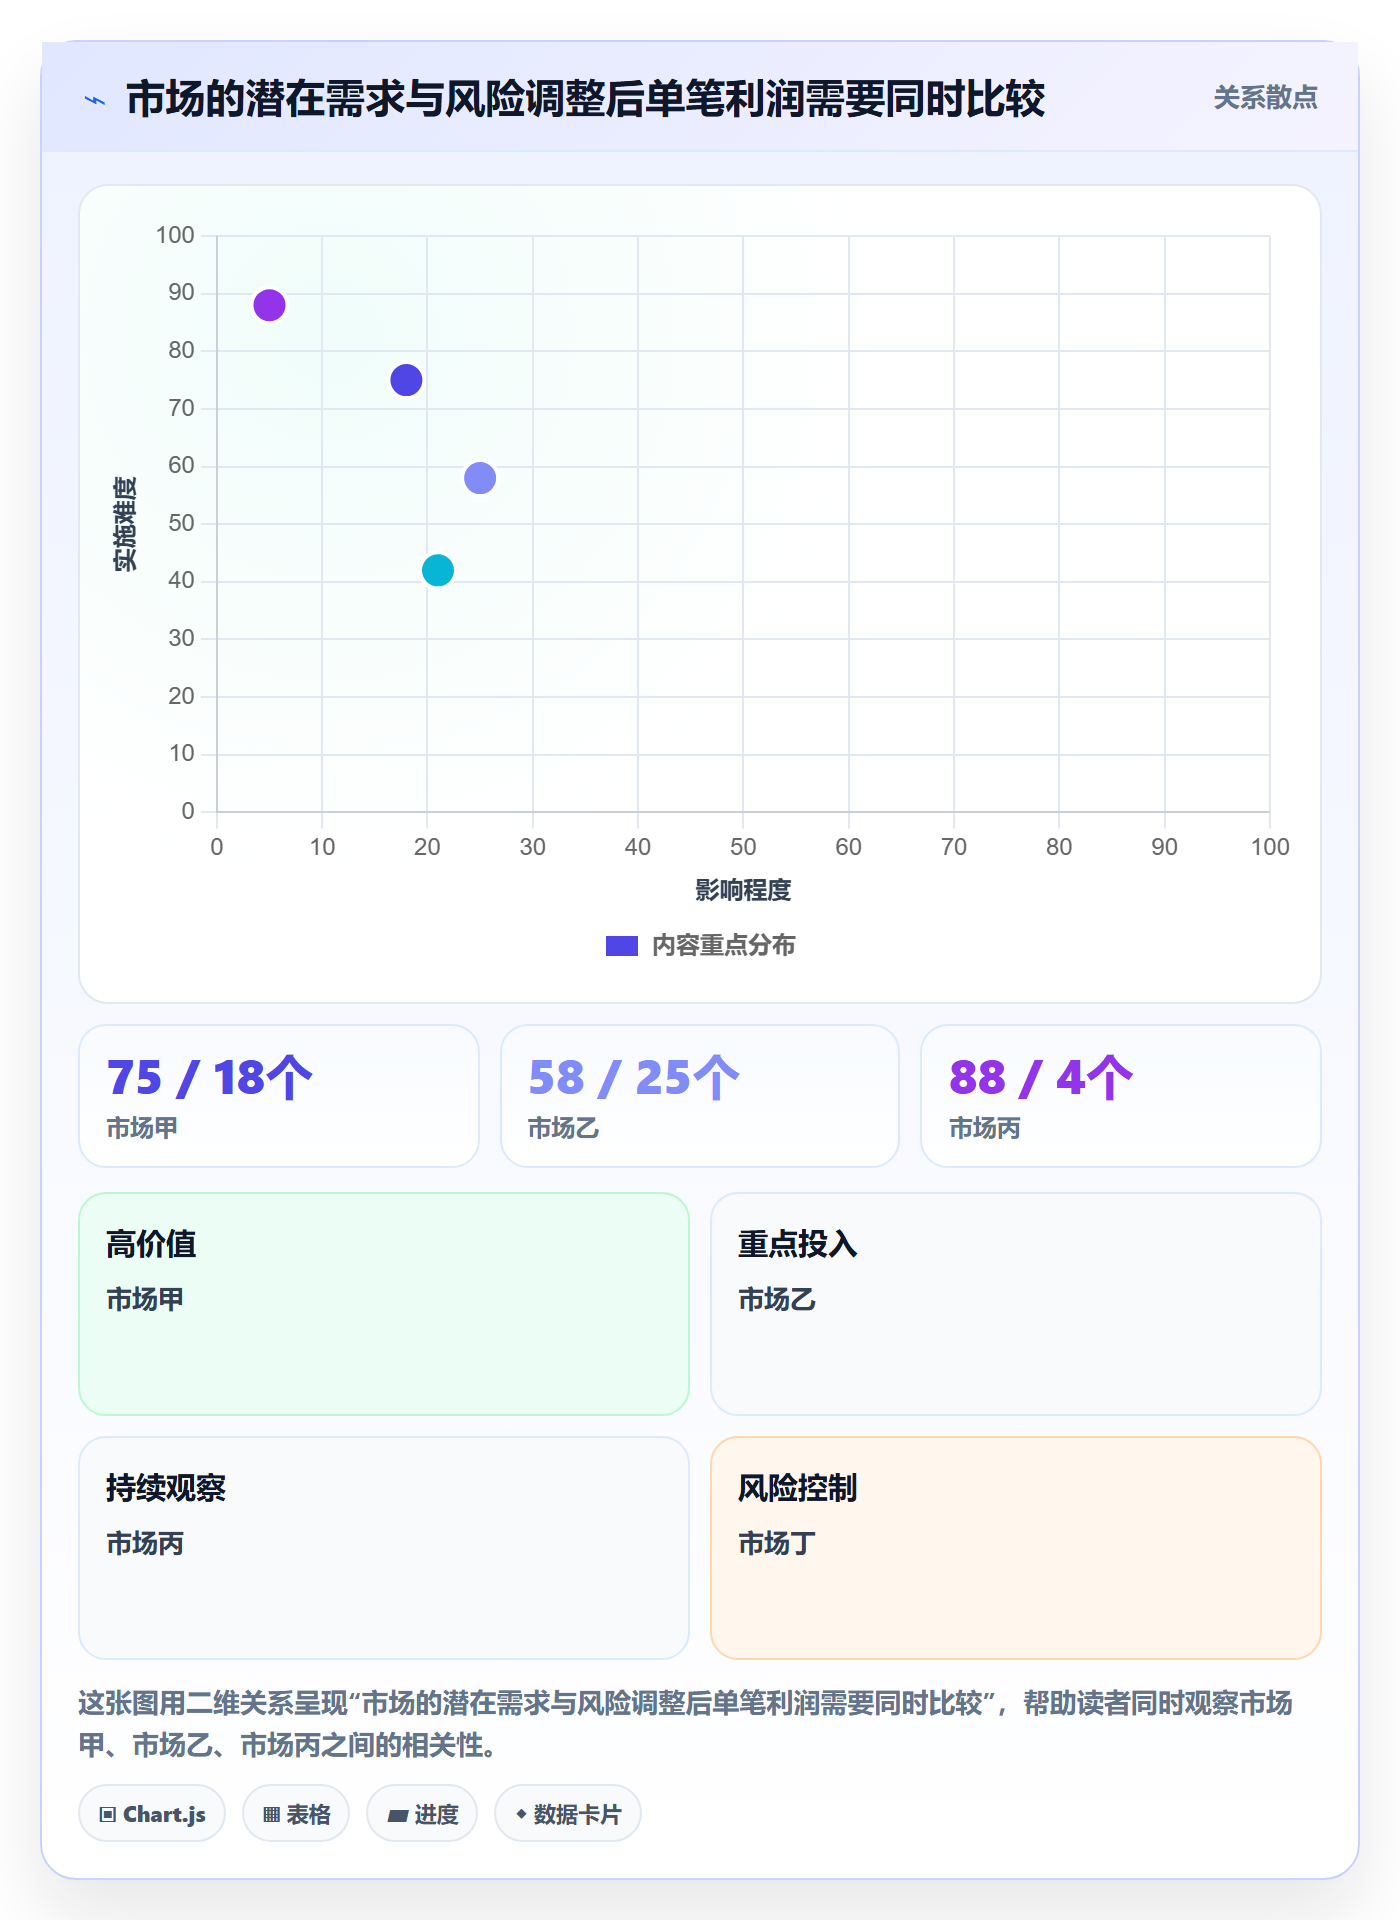Click the purple scatter point near 88
The width and height of the screenshot is (1400, 1920).
tap(269, 305)
